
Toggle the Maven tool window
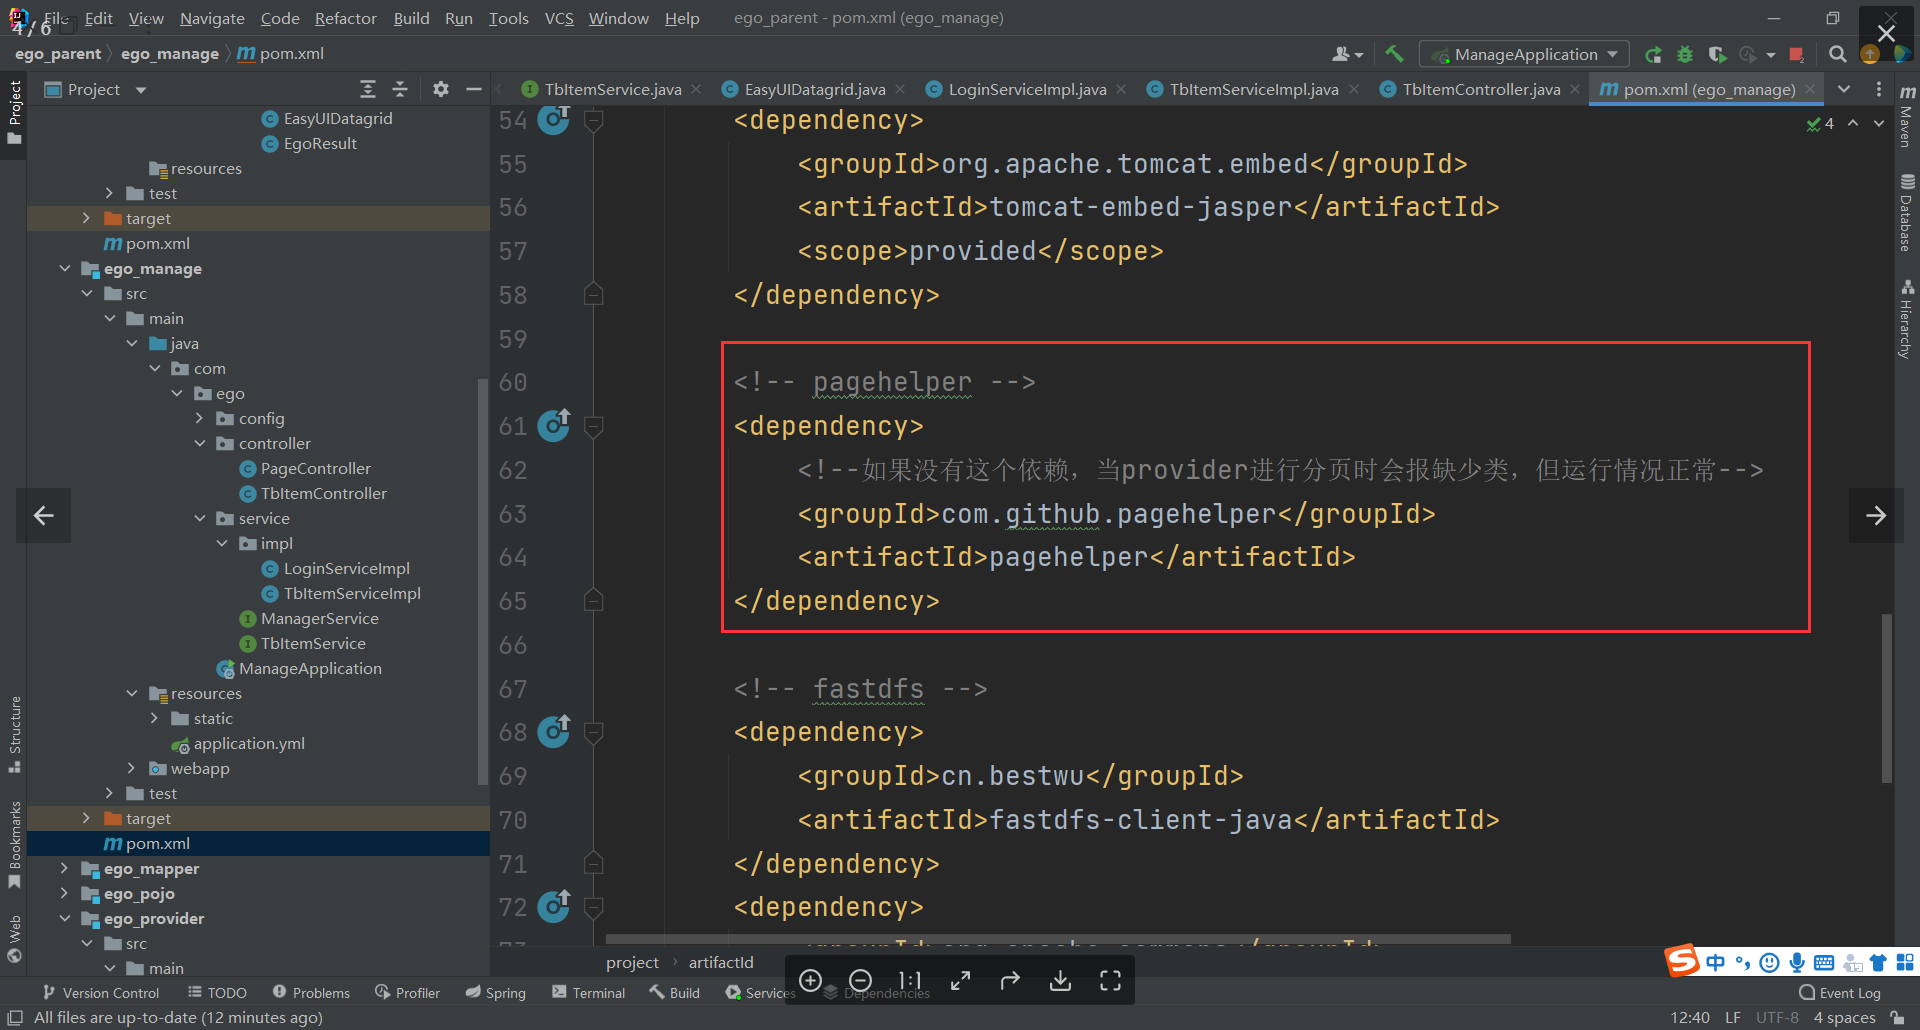pyautogui.click(x=1907, y=115)
